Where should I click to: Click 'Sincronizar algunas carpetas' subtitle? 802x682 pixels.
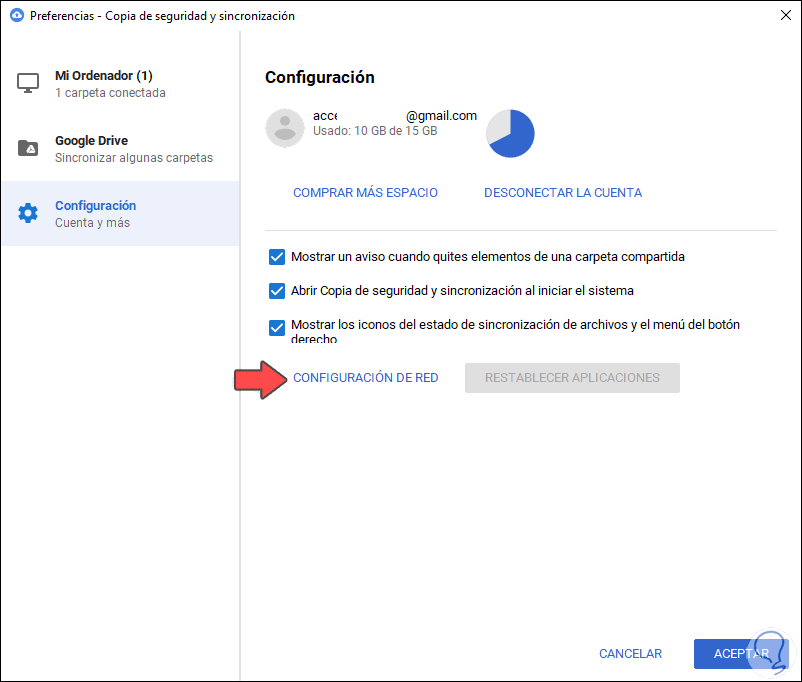pyautogui.click(x=134, y=158)
